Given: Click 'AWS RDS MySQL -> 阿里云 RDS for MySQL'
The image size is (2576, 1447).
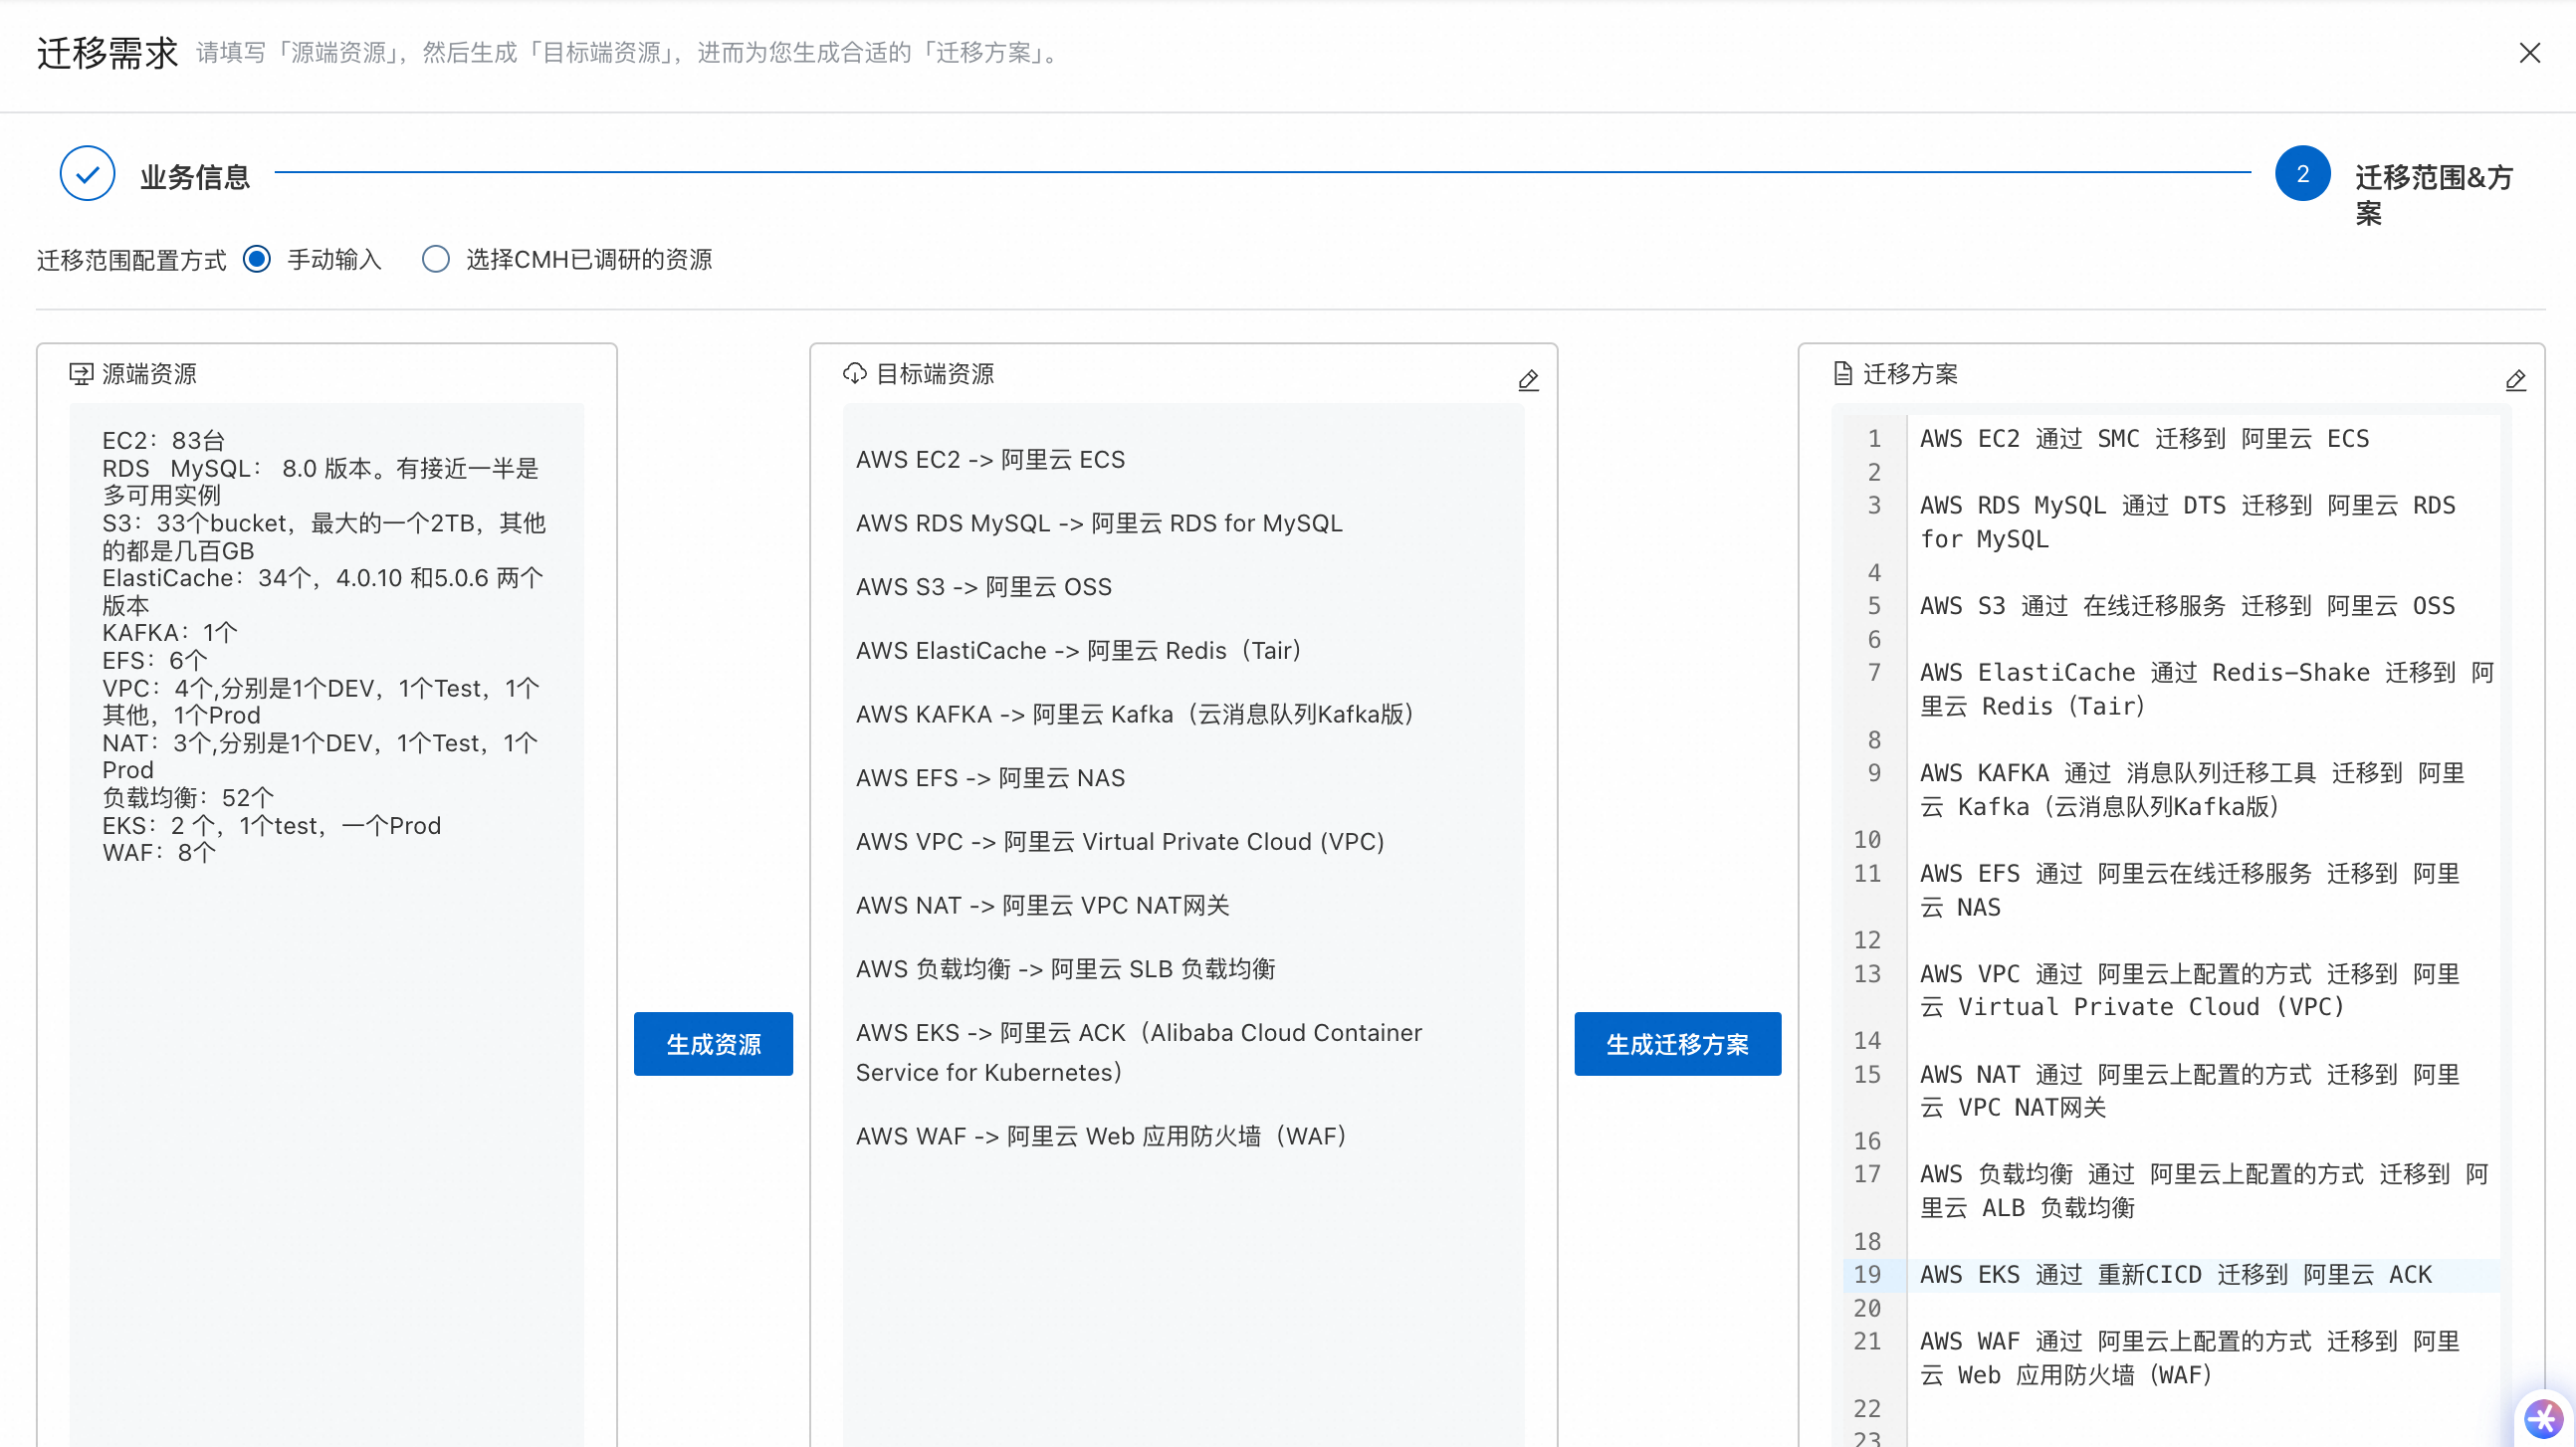Looking at the screenshot, I should (1099, 523).
